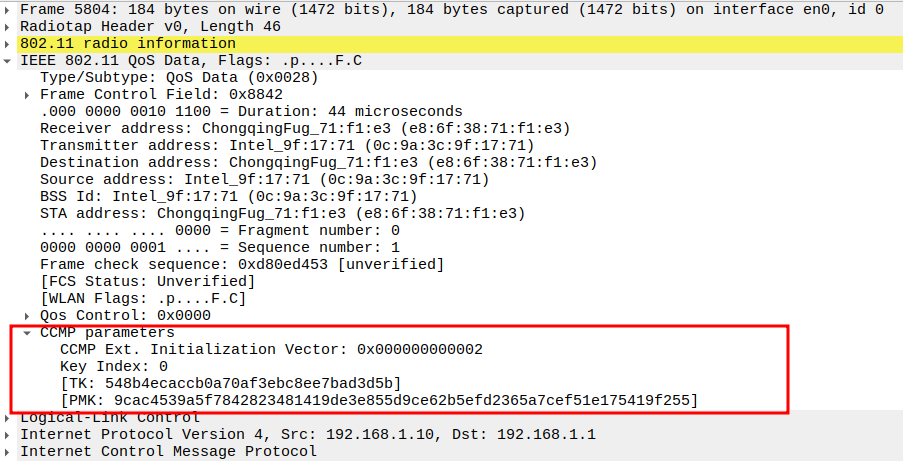Image resolution: width=903 pixels, height=466 pixels.
Task: Select the Frame check sequence line
Action: pos(241,265)
